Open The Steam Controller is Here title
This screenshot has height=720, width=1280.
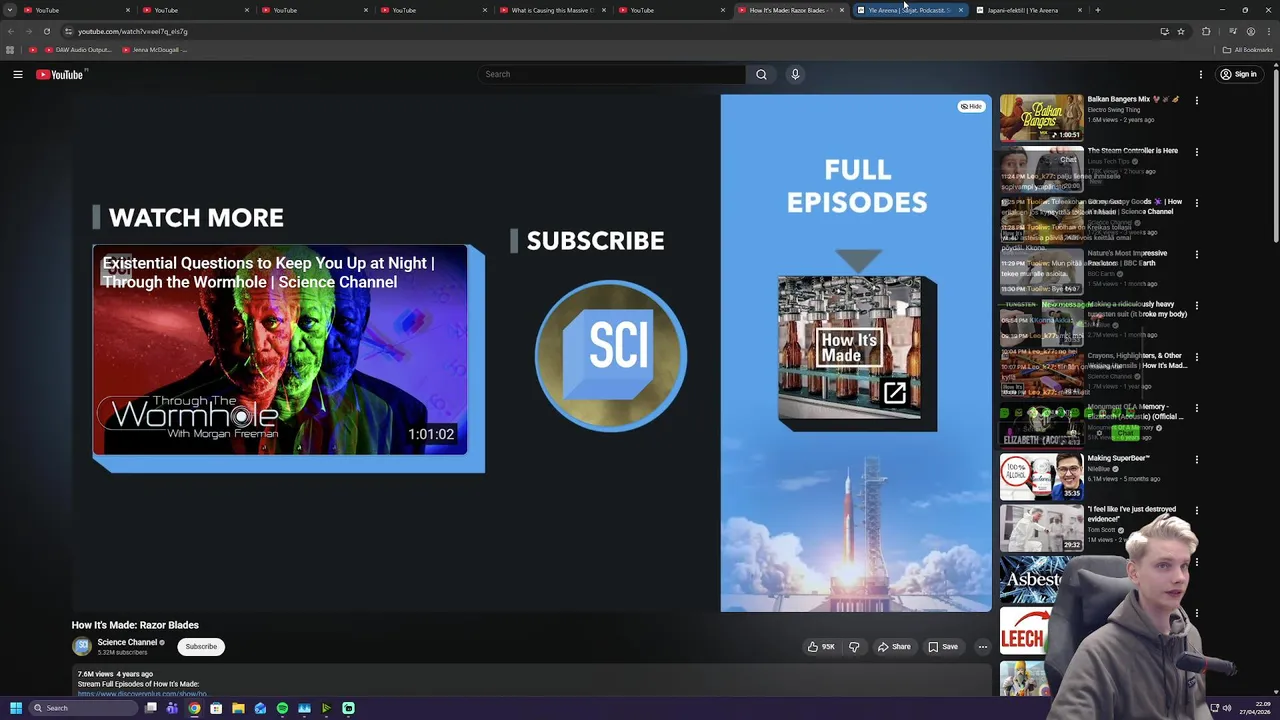coord(1132,151)
